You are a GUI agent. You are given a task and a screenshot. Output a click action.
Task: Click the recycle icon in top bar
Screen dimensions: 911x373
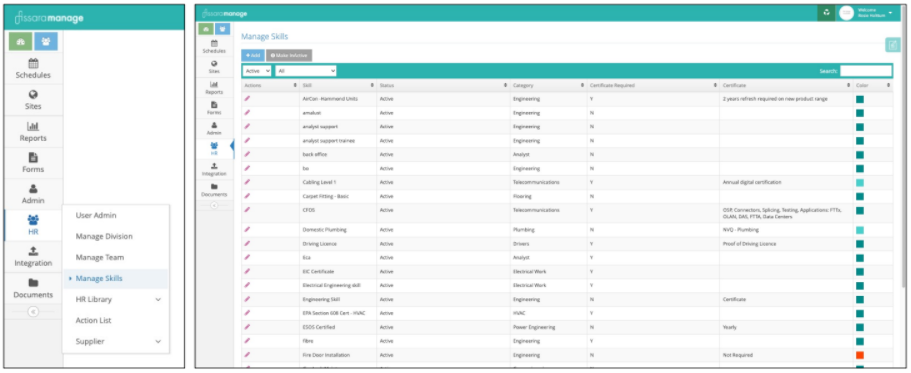(826, 13)
